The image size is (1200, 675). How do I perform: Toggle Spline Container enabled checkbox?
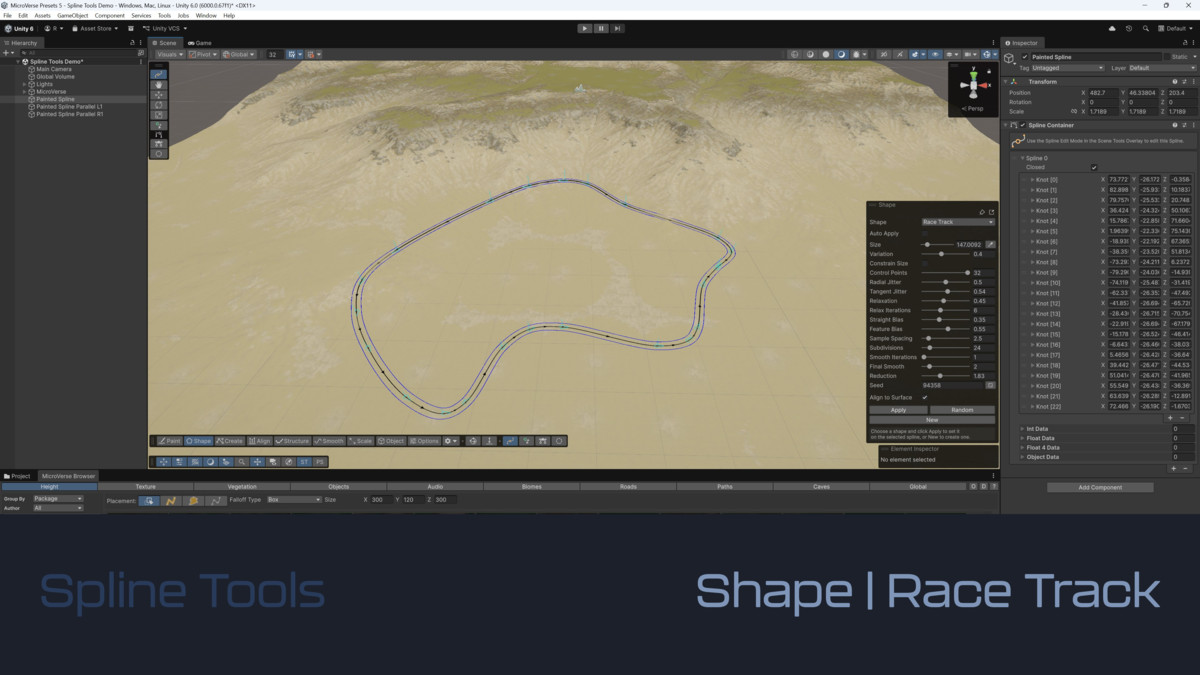point(1022,125)
